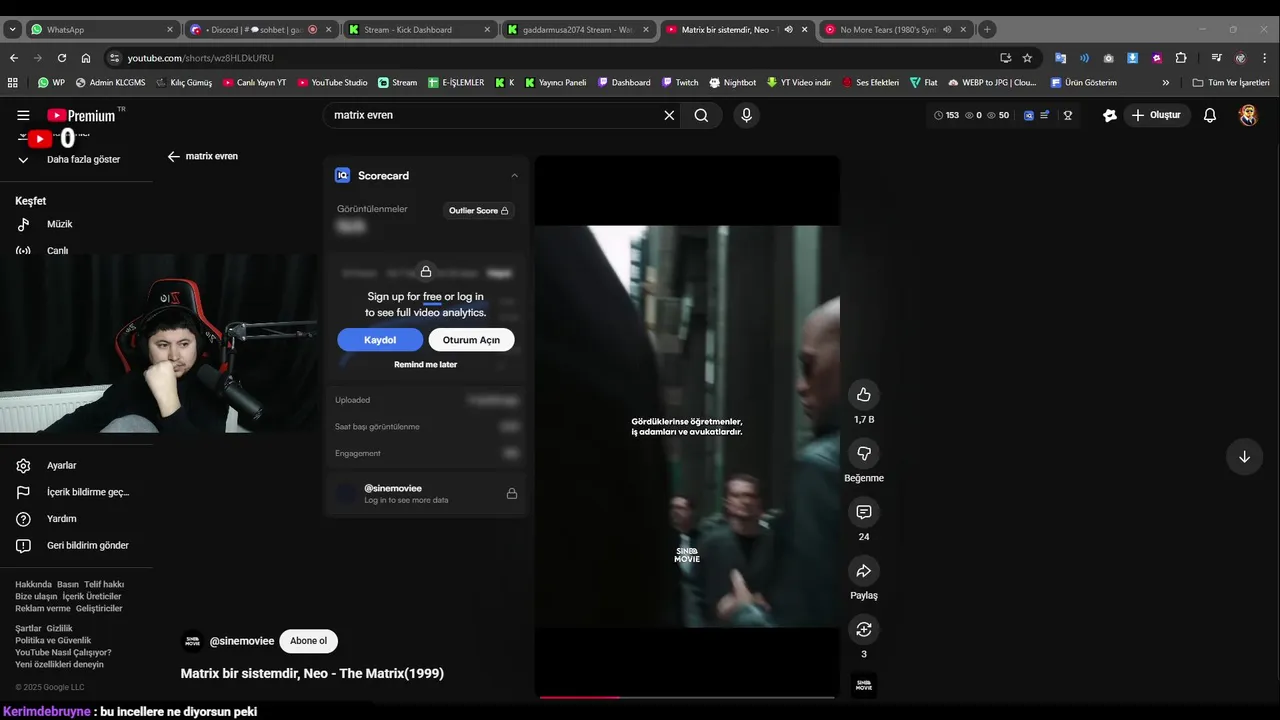Mute the Matrix bir sistemdir tab audio
Screen dimensions: 1280x720
pyautogui.click(x=788, y=30)
